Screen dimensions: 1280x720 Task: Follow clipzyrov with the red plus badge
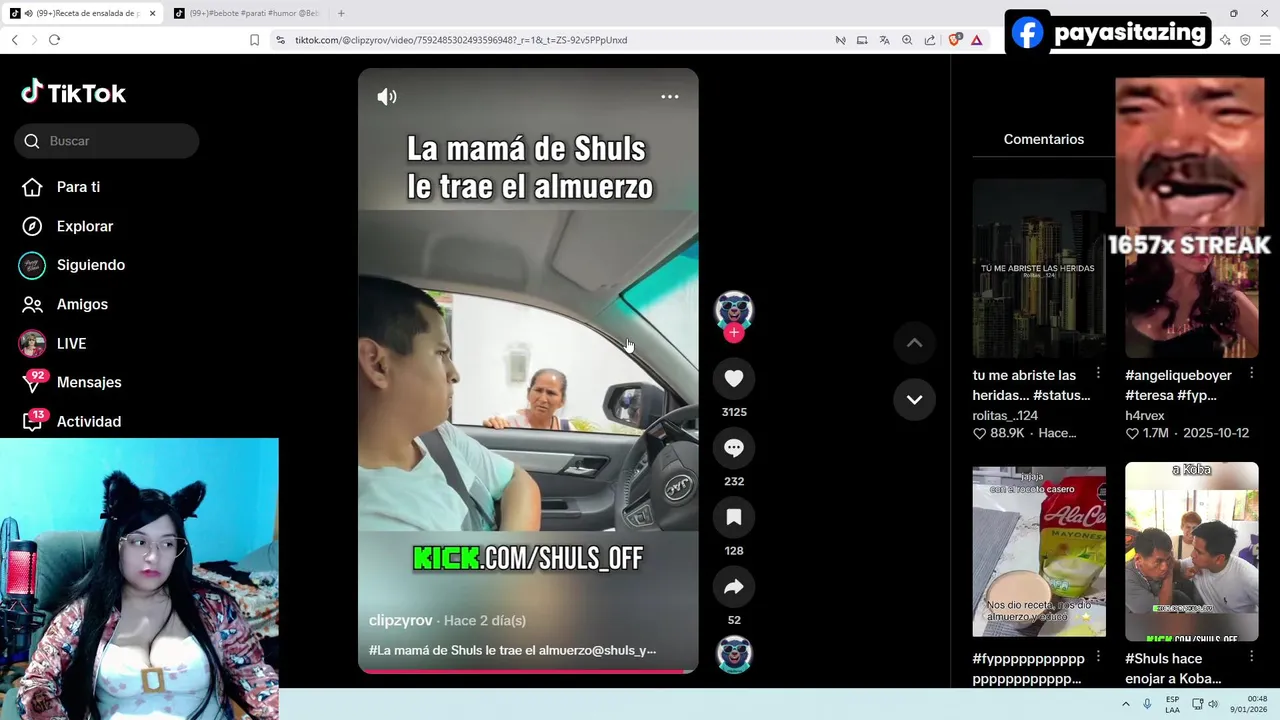[734, 333]
